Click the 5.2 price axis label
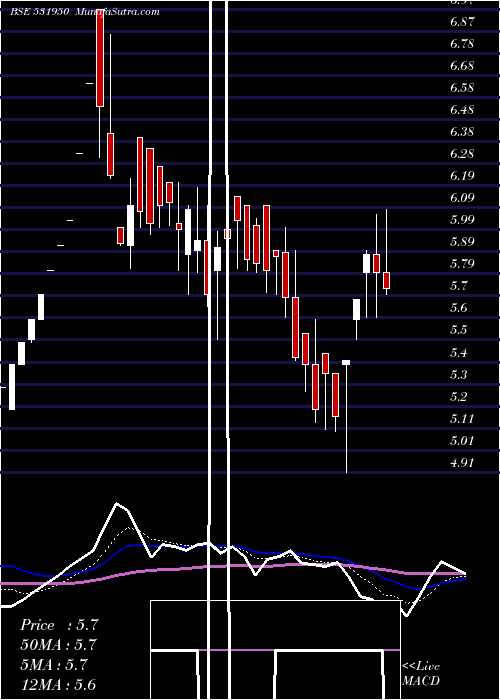The image size is (500, 700). 459,396
